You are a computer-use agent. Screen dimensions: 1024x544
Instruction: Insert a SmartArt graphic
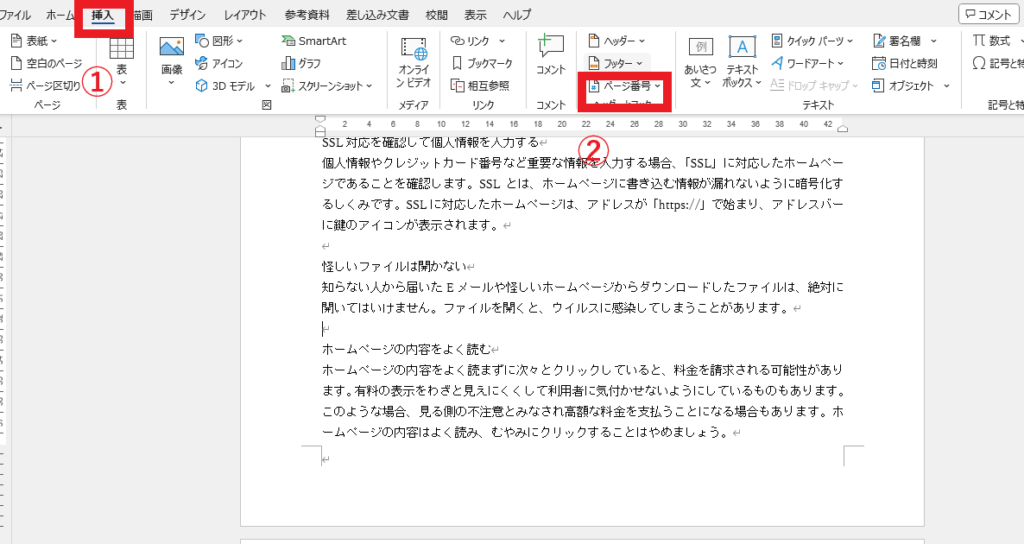(x=313, y=40)
